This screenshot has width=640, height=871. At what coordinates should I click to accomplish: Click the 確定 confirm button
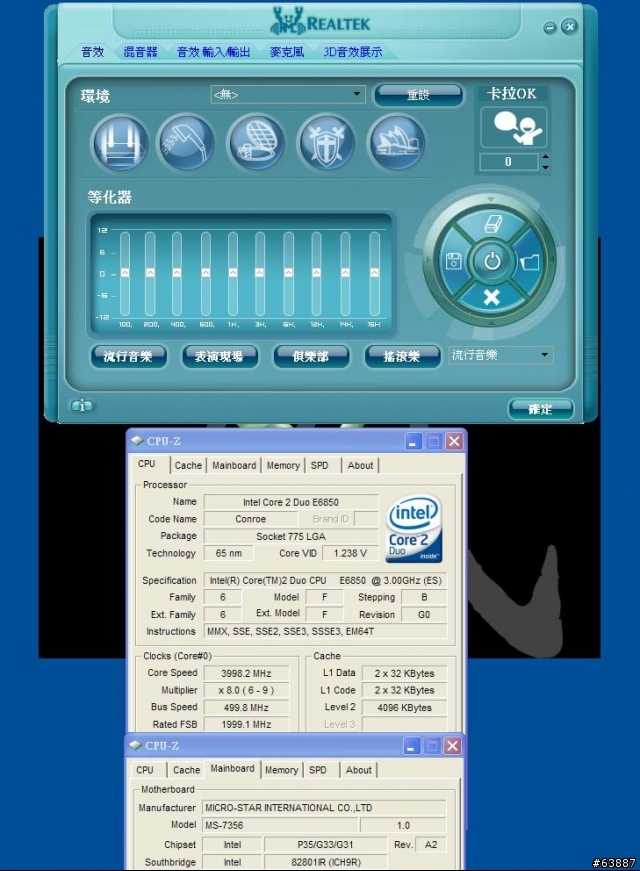(x=540, y=409)
